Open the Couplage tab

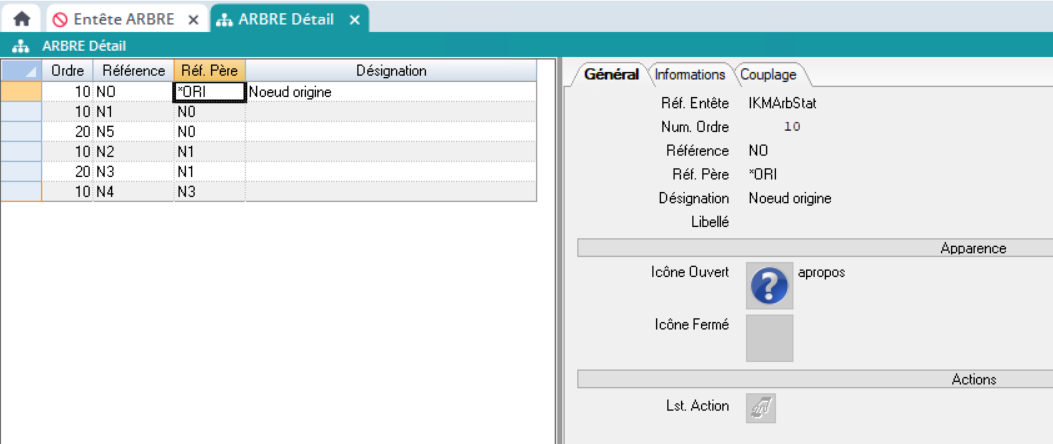pyautogui.click(x=769, y=74)
